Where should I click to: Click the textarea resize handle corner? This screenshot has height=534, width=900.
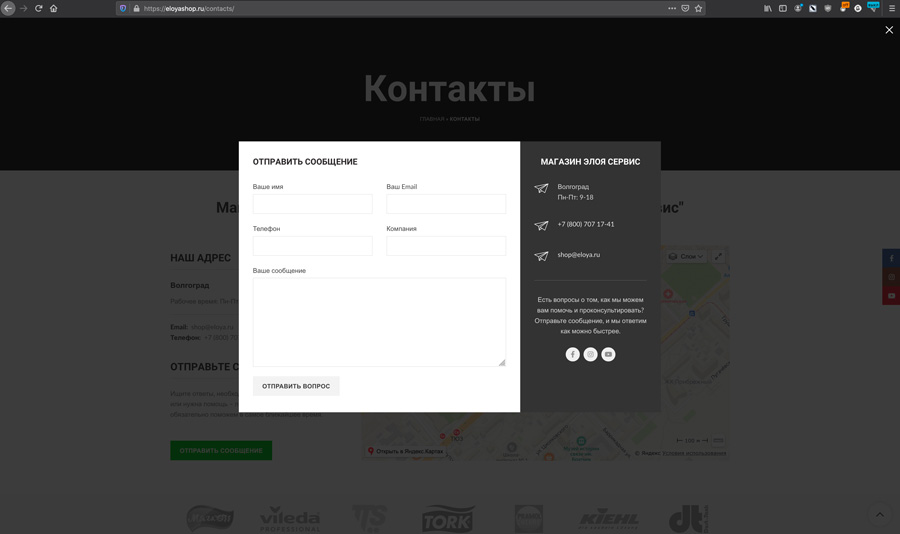coord(502,362)
